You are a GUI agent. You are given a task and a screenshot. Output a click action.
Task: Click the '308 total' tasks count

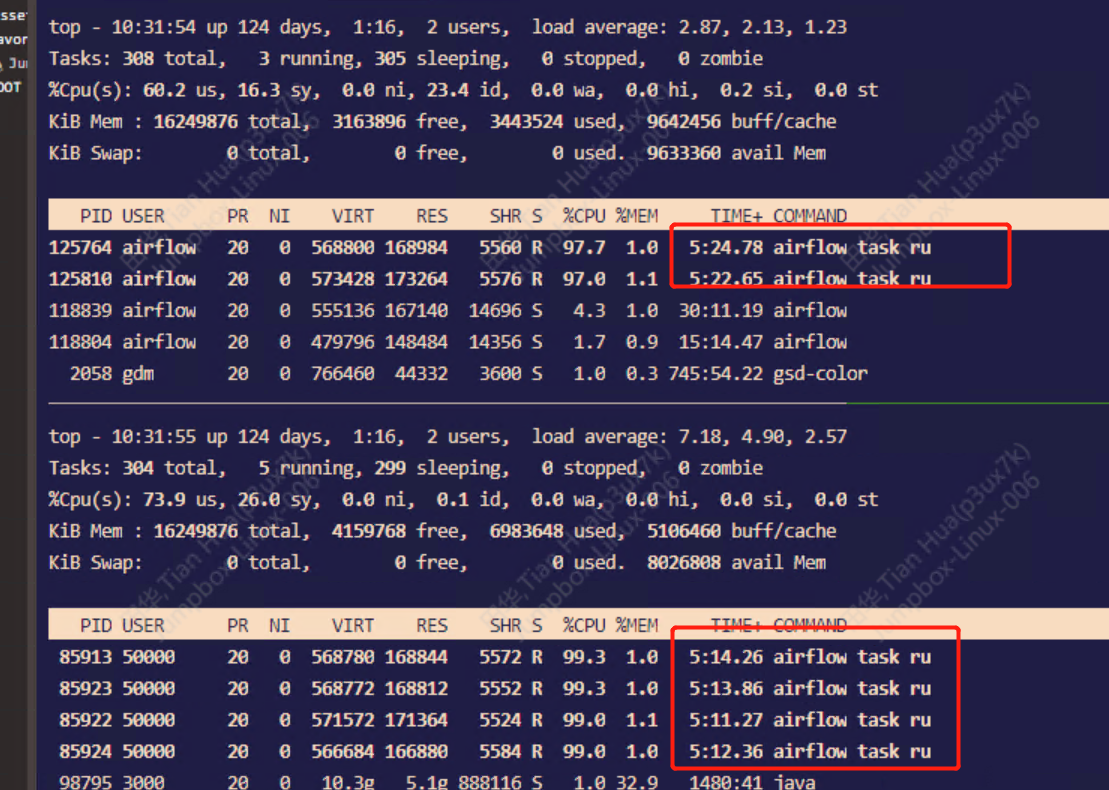click(x=174, y=58)
